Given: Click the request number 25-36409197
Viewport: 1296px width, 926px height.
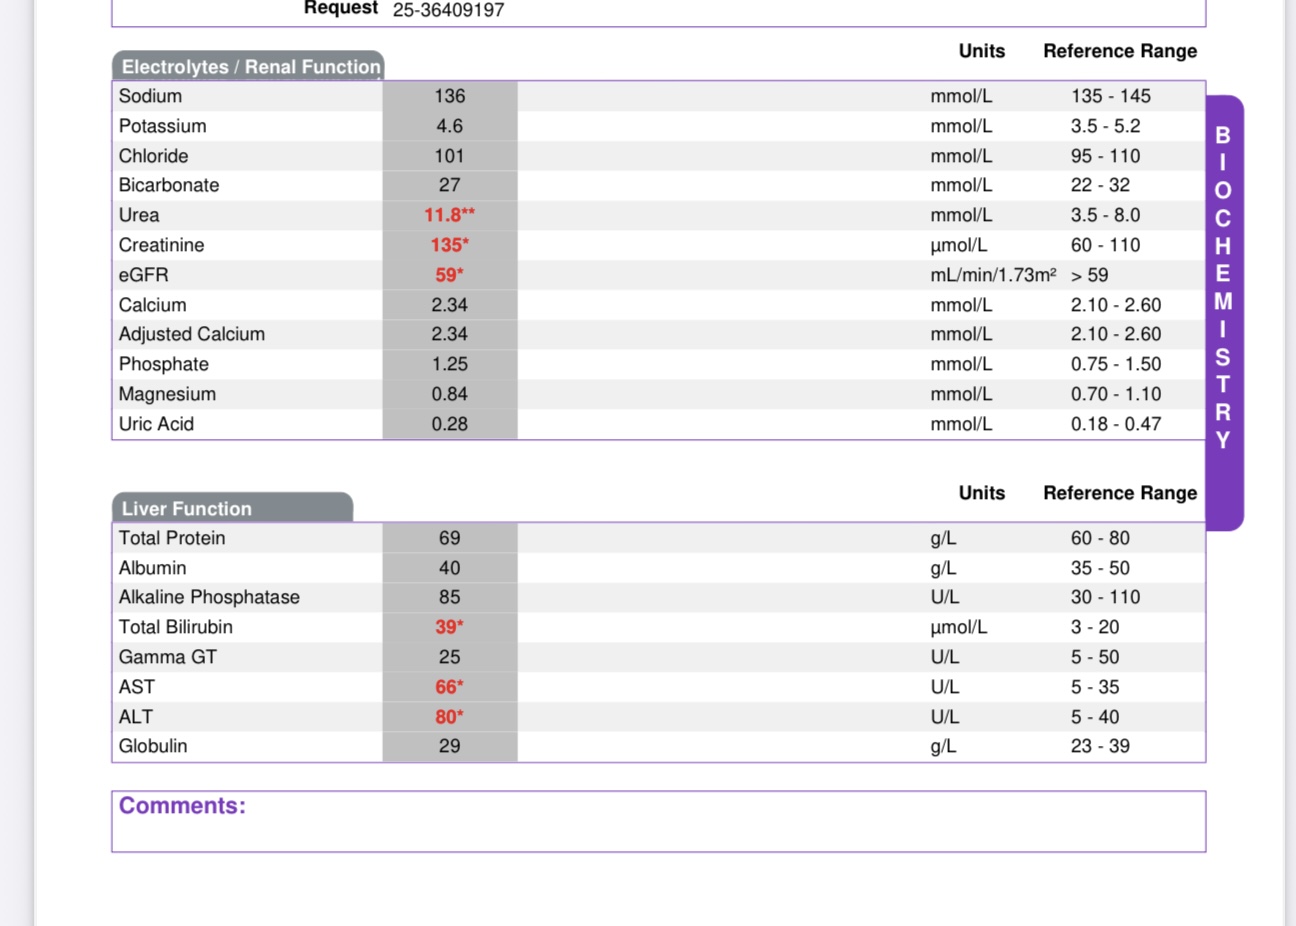Looking at the screenshot, I should click(448, 10).
